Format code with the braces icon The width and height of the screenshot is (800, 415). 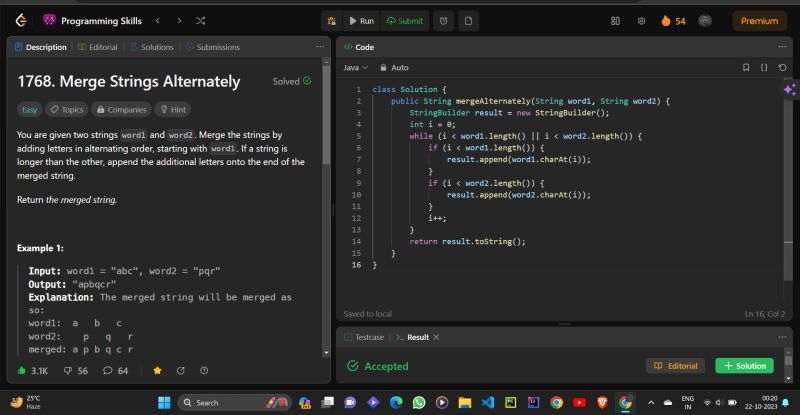point(764,67)
